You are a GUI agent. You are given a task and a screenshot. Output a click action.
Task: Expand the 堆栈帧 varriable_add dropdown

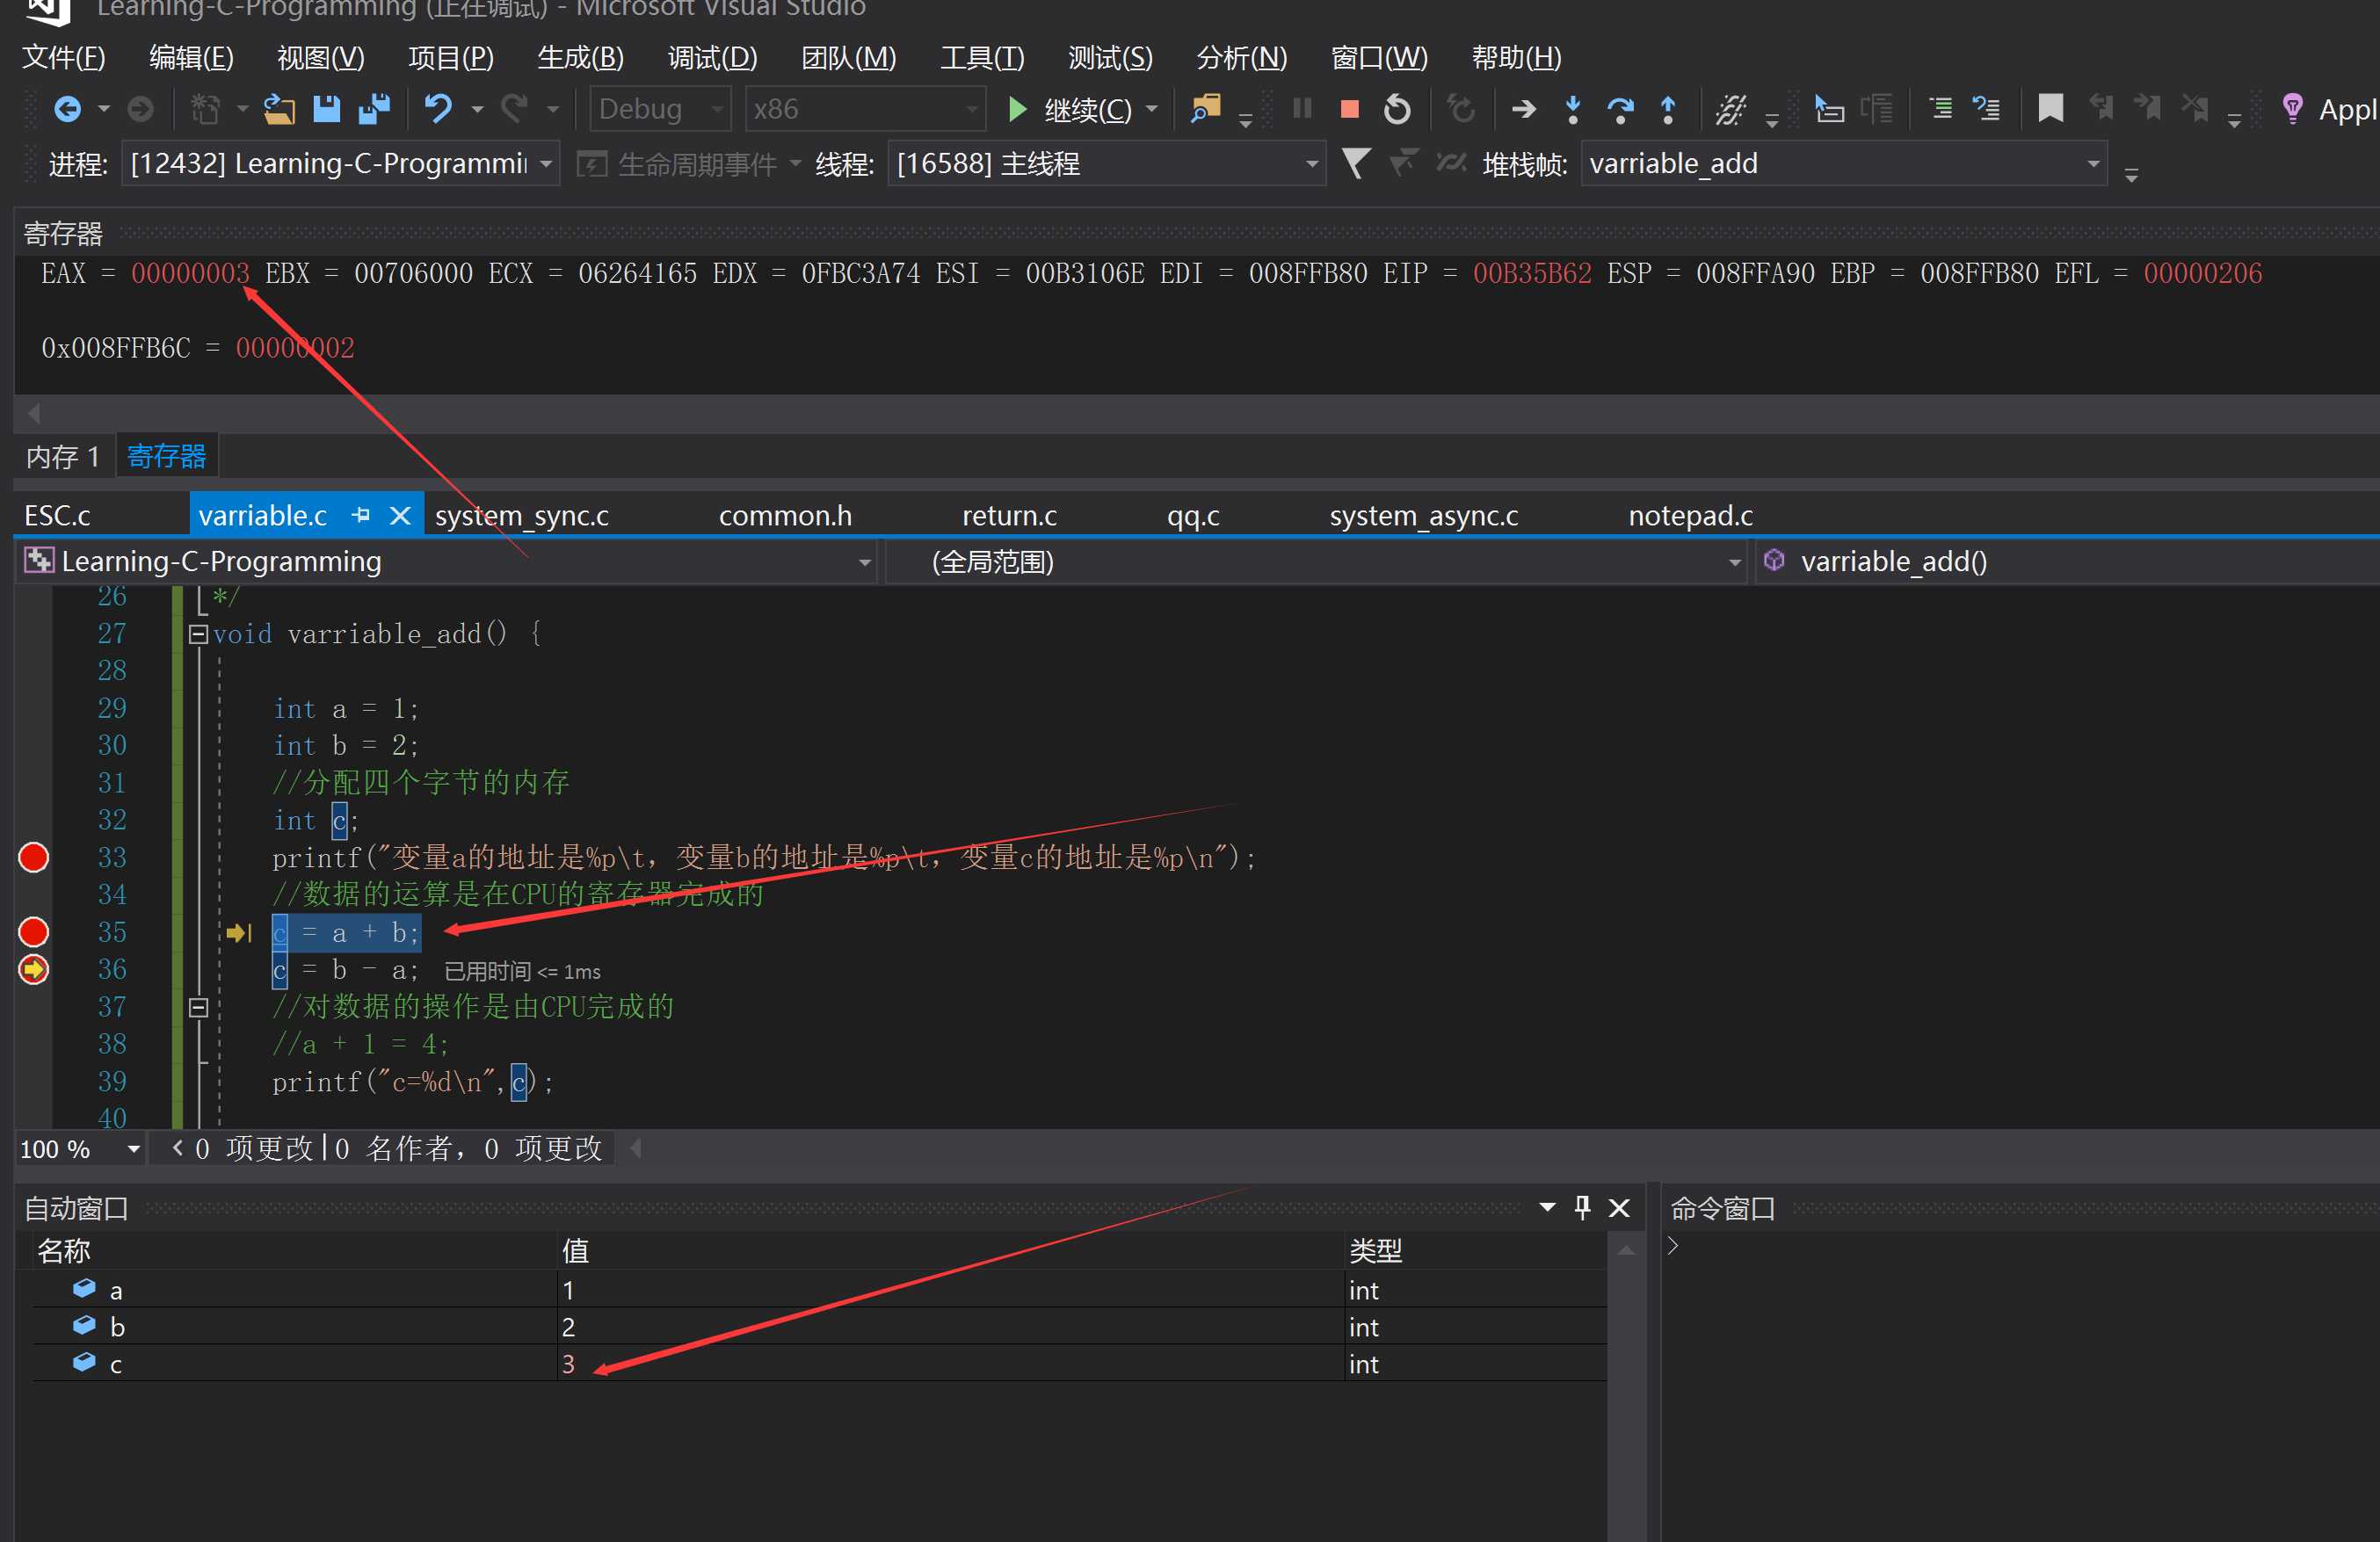click(2090, 163)
